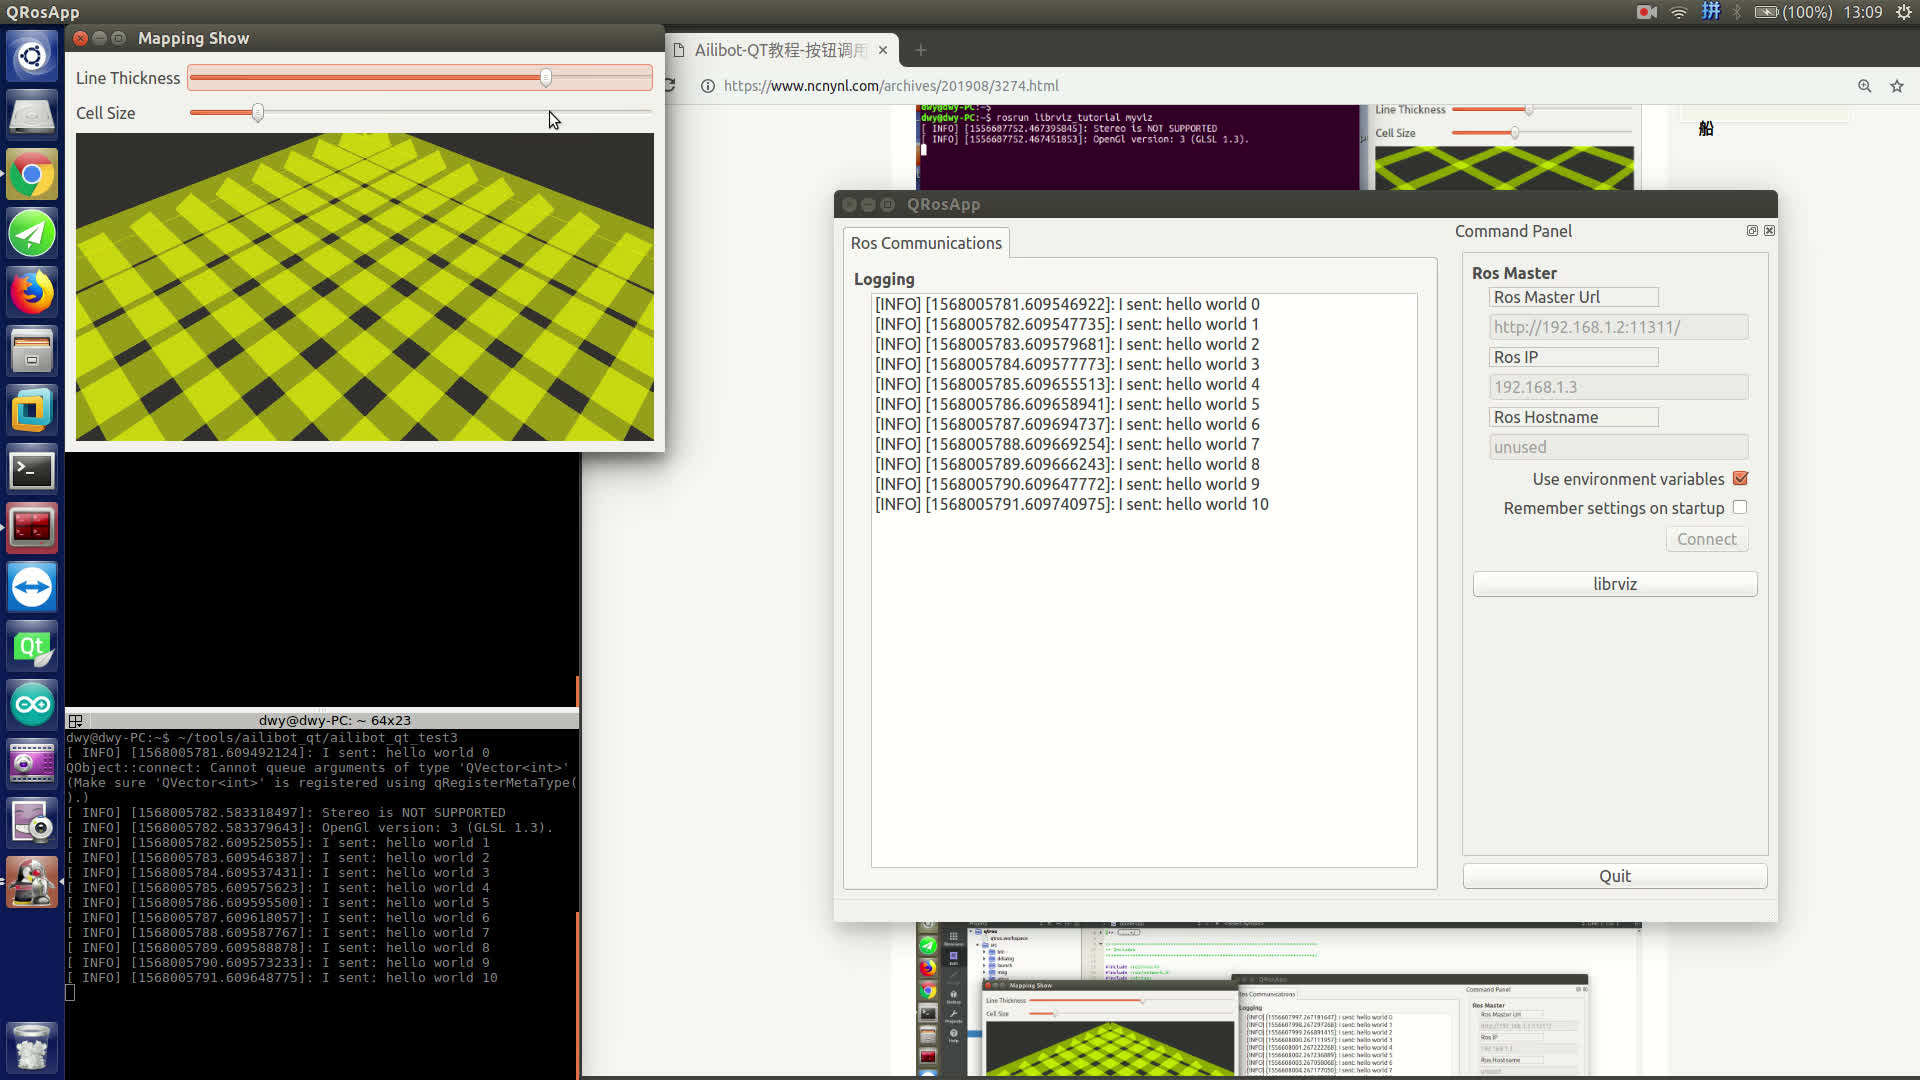Enable Remember settings on startup
The height and width of the screenshot is (1080, 1920).
click(x=1740, y=507)
